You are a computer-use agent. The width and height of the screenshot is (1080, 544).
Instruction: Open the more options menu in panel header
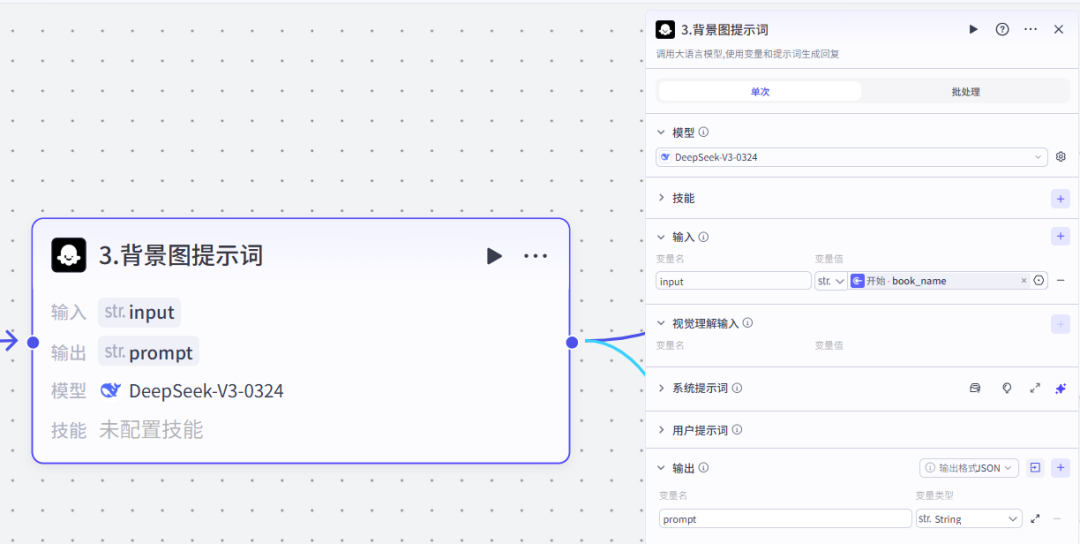click(x=1030, y=29)
